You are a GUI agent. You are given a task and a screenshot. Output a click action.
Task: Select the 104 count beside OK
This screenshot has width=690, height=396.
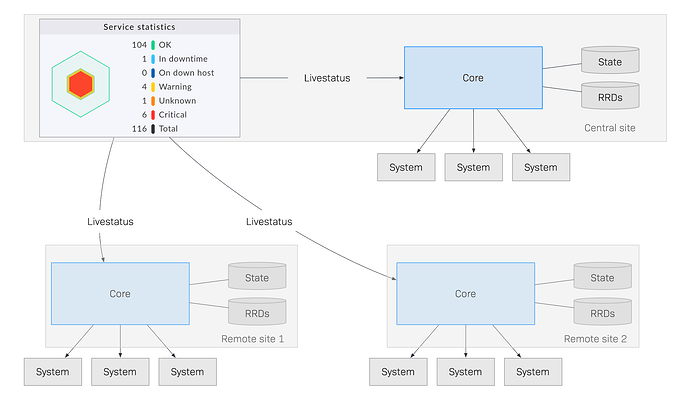coord(139,45)
